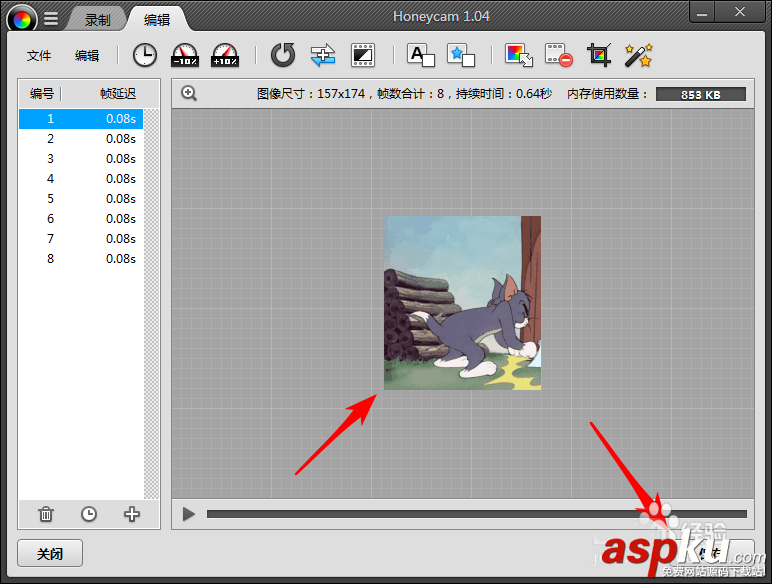Click the 编号 column header

point(41,93)
